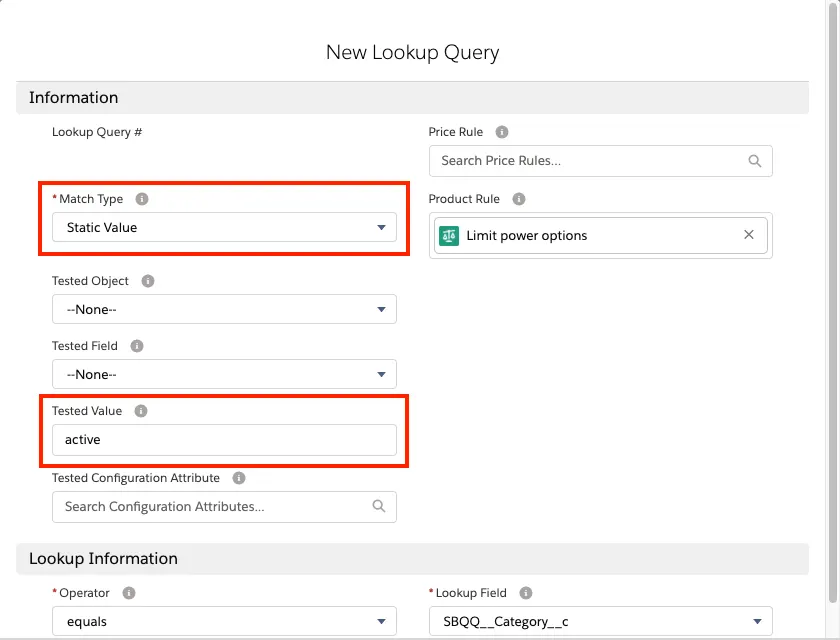Click the Product Rule info icon
Image resolution: width=840 pixels, height=640 pixels.
pyautogui.click(x=518, y=199)
